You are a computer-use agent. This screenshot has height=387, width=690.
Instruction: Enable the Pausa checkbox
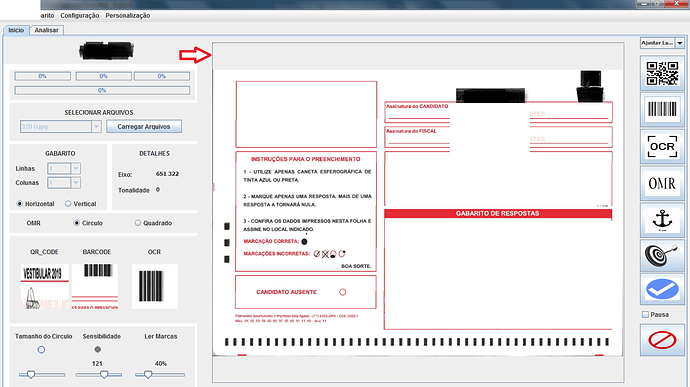pyautogui.click(x=645, y=314)
